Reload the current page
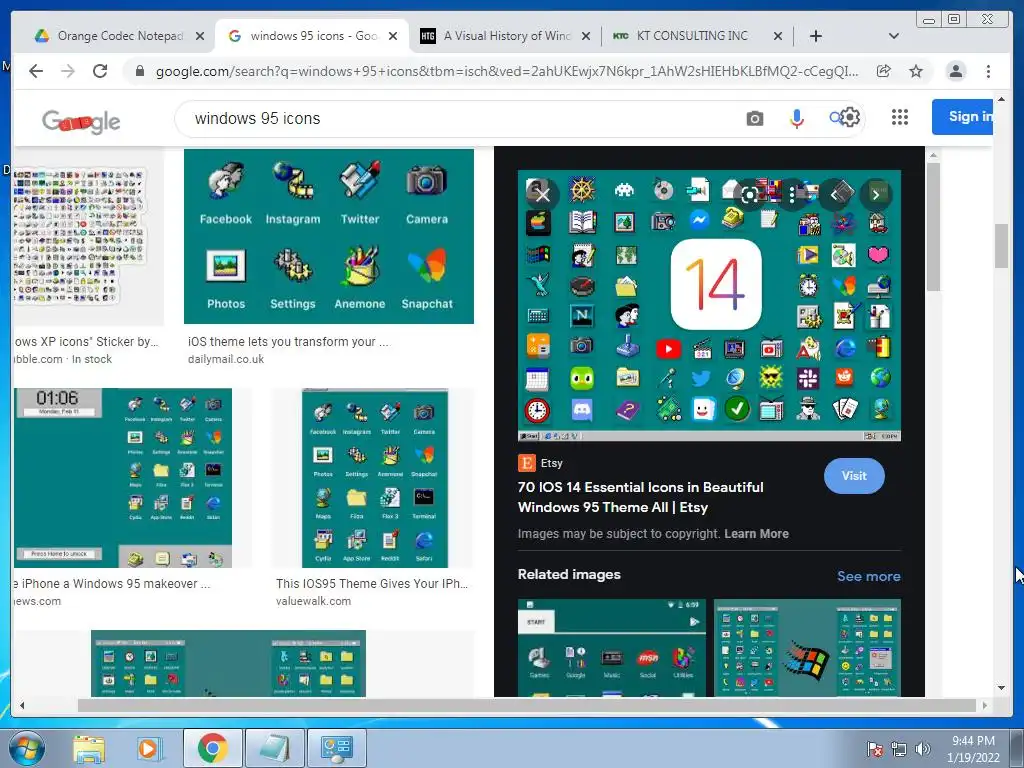Viewport: 1024px width, 768px height. [x=100, y=71]
